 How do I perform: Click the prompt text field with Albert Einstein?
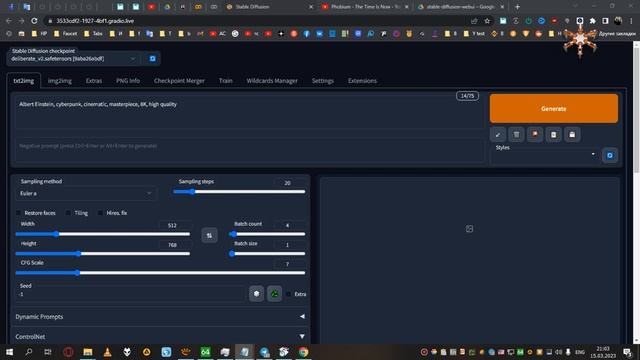point(249,111)
